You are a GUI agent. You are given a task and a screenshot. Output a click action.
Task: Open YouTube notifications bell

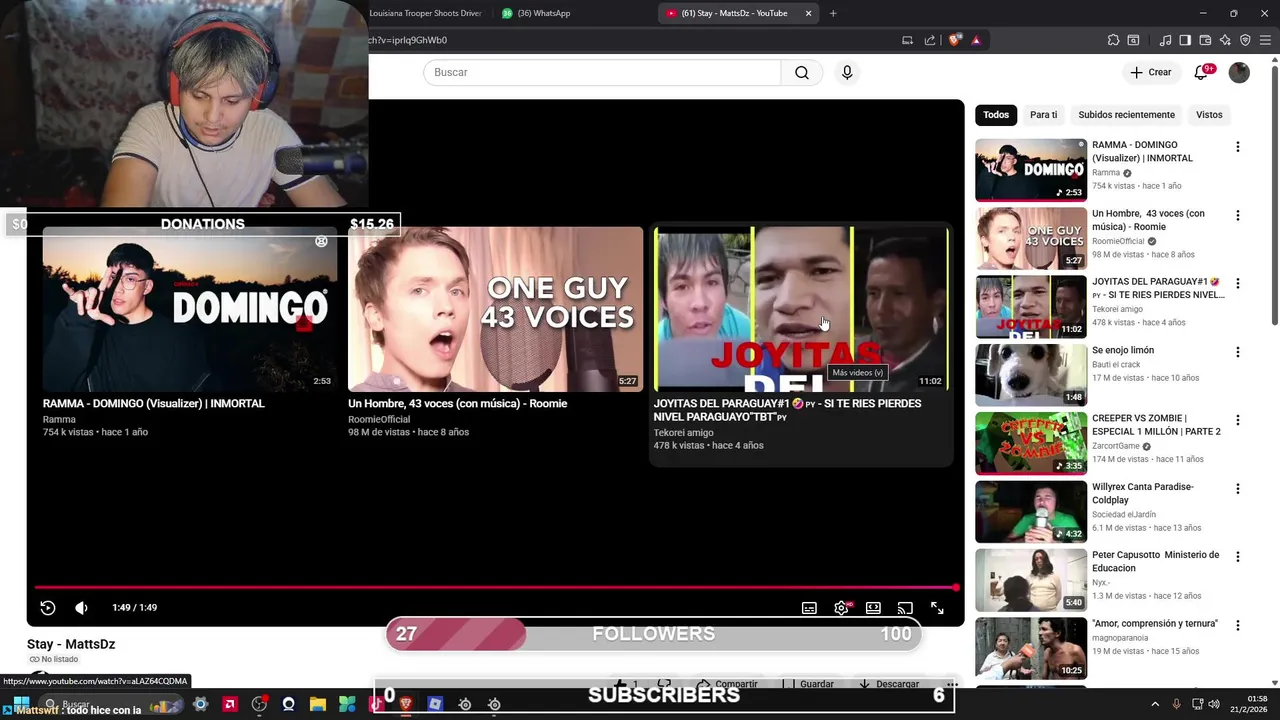tap(1202, 72)
